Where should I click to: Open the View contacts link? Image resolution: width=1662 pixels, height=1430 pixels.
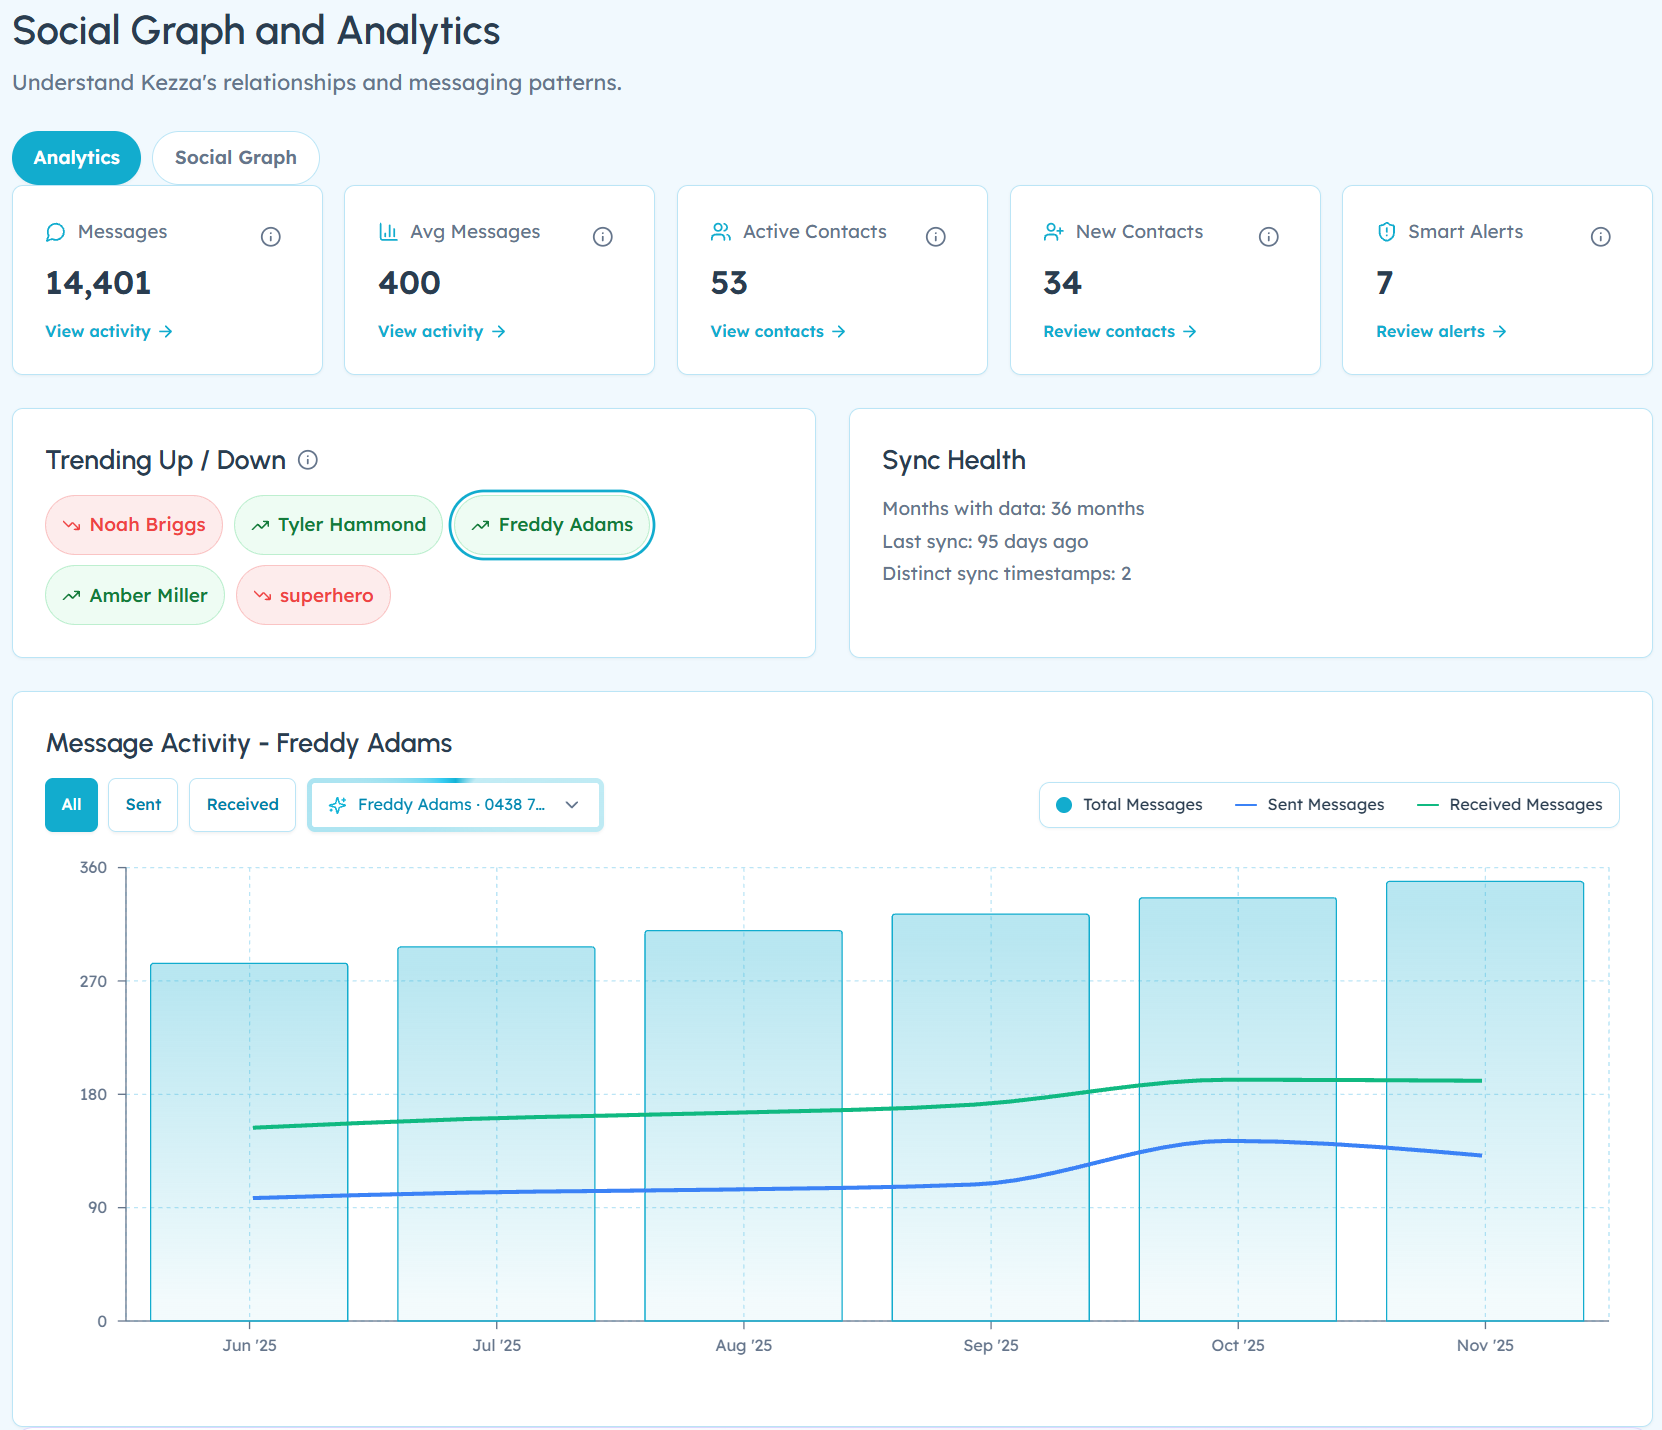click(778, 331)
